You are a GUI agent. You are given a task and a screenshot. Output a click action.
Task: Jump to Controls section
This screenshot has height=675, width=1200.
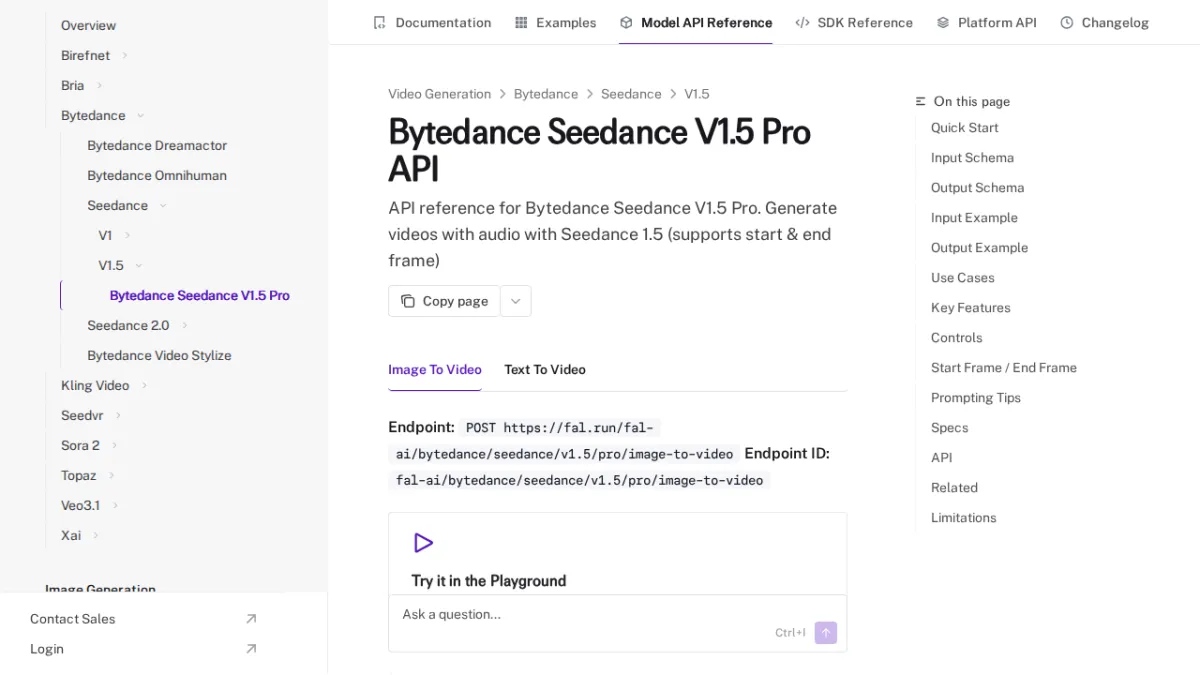(x=957, y=337)
